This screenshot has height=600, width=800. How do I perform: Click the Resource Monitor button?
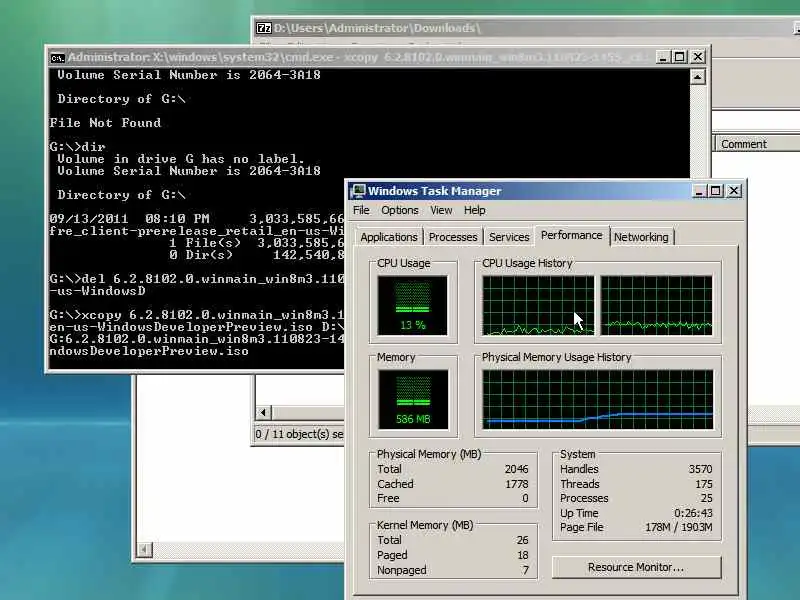(x=636, y=567)
